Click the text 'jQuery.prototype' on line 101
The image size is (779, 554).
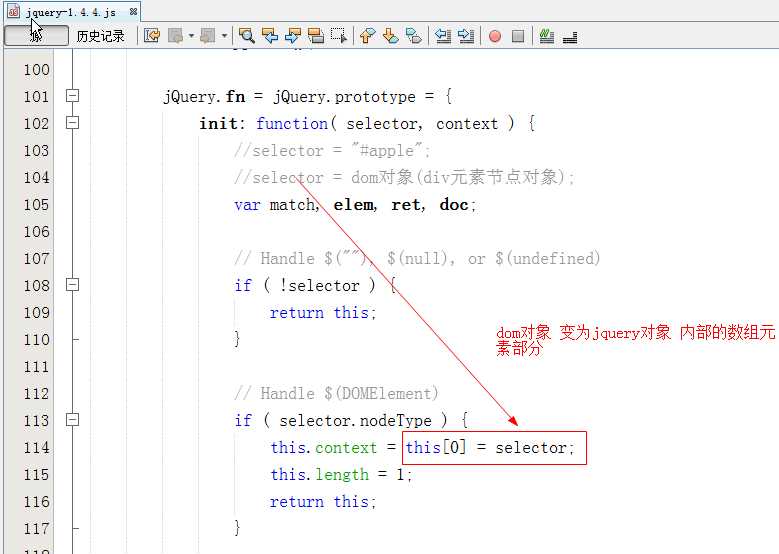point(344,96)
